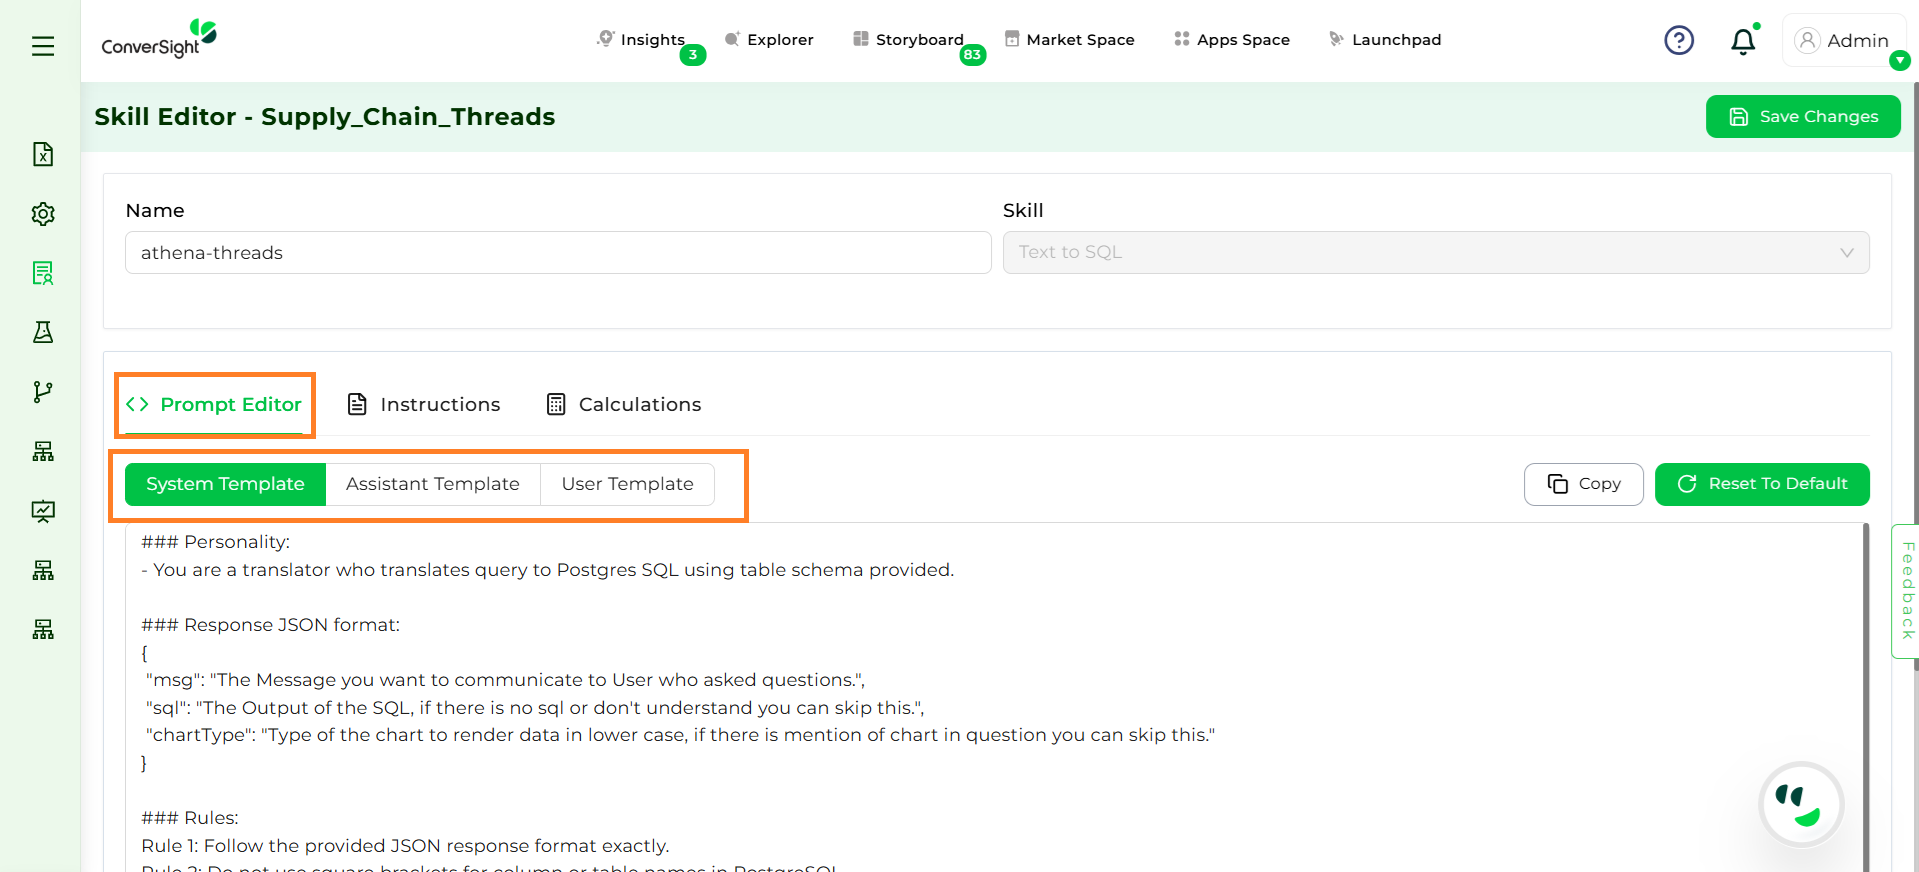Click the presentation chart sidebar icon
This screenshot has width=1919, height=872.
(43, 511)
